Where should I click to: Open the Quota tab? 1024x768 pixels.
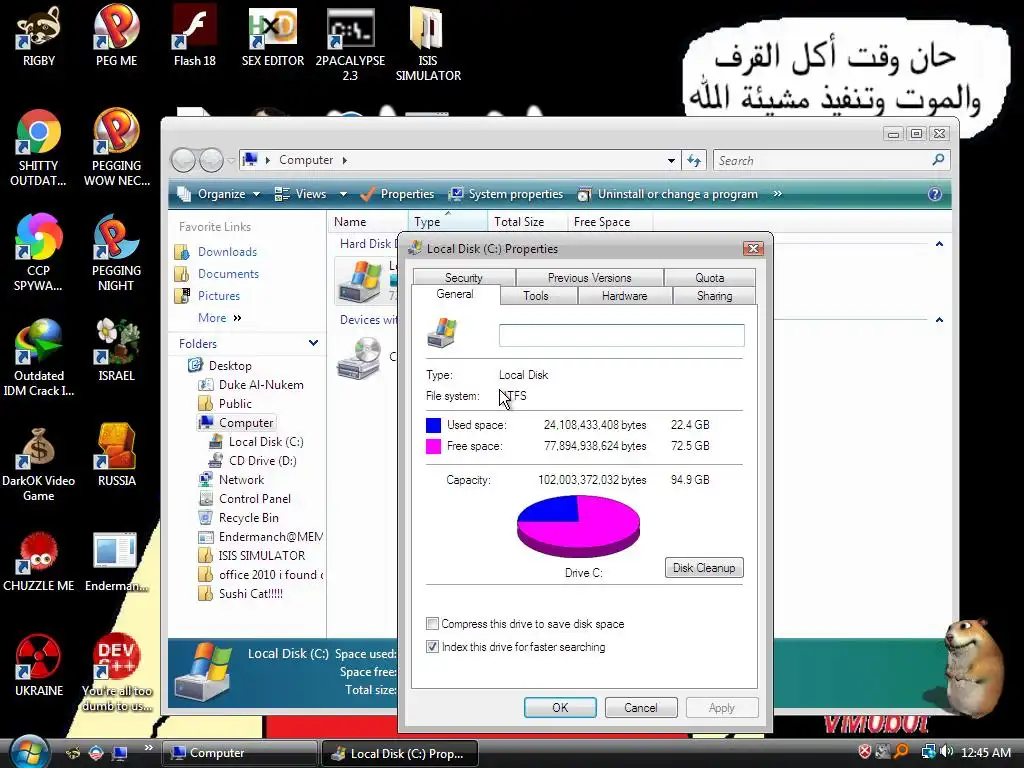[710, 278]
